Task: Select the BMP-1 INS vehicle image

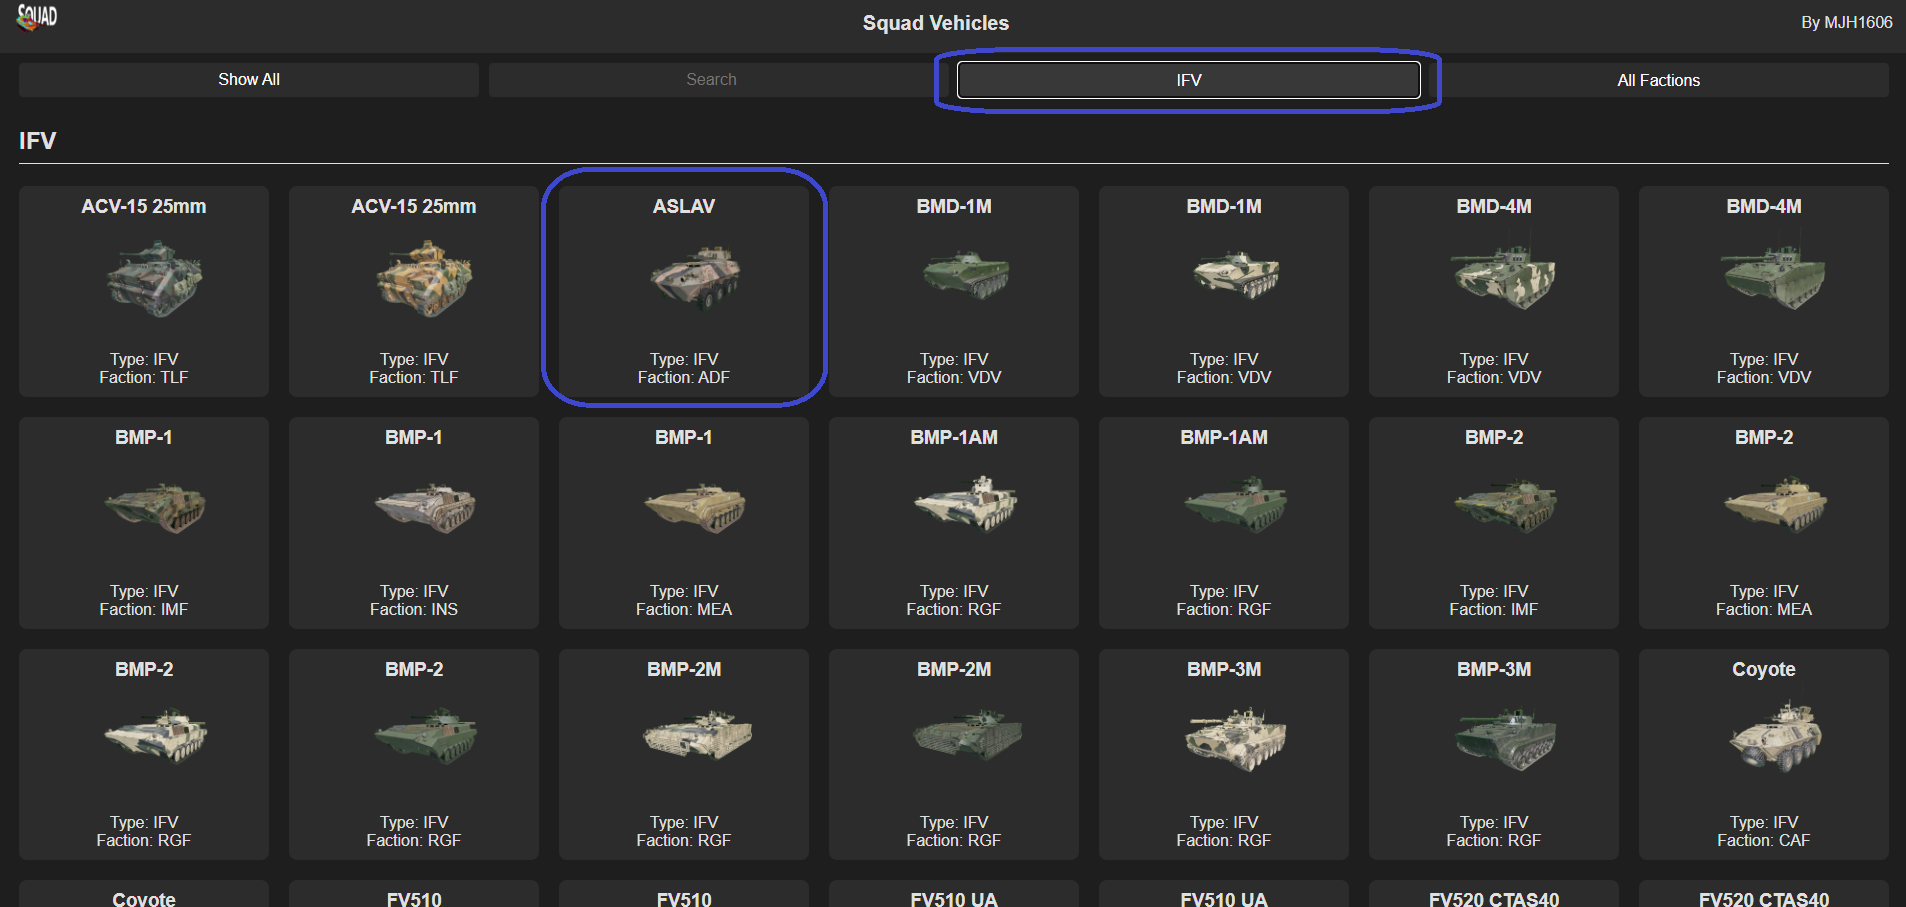Action: [425, 508]
